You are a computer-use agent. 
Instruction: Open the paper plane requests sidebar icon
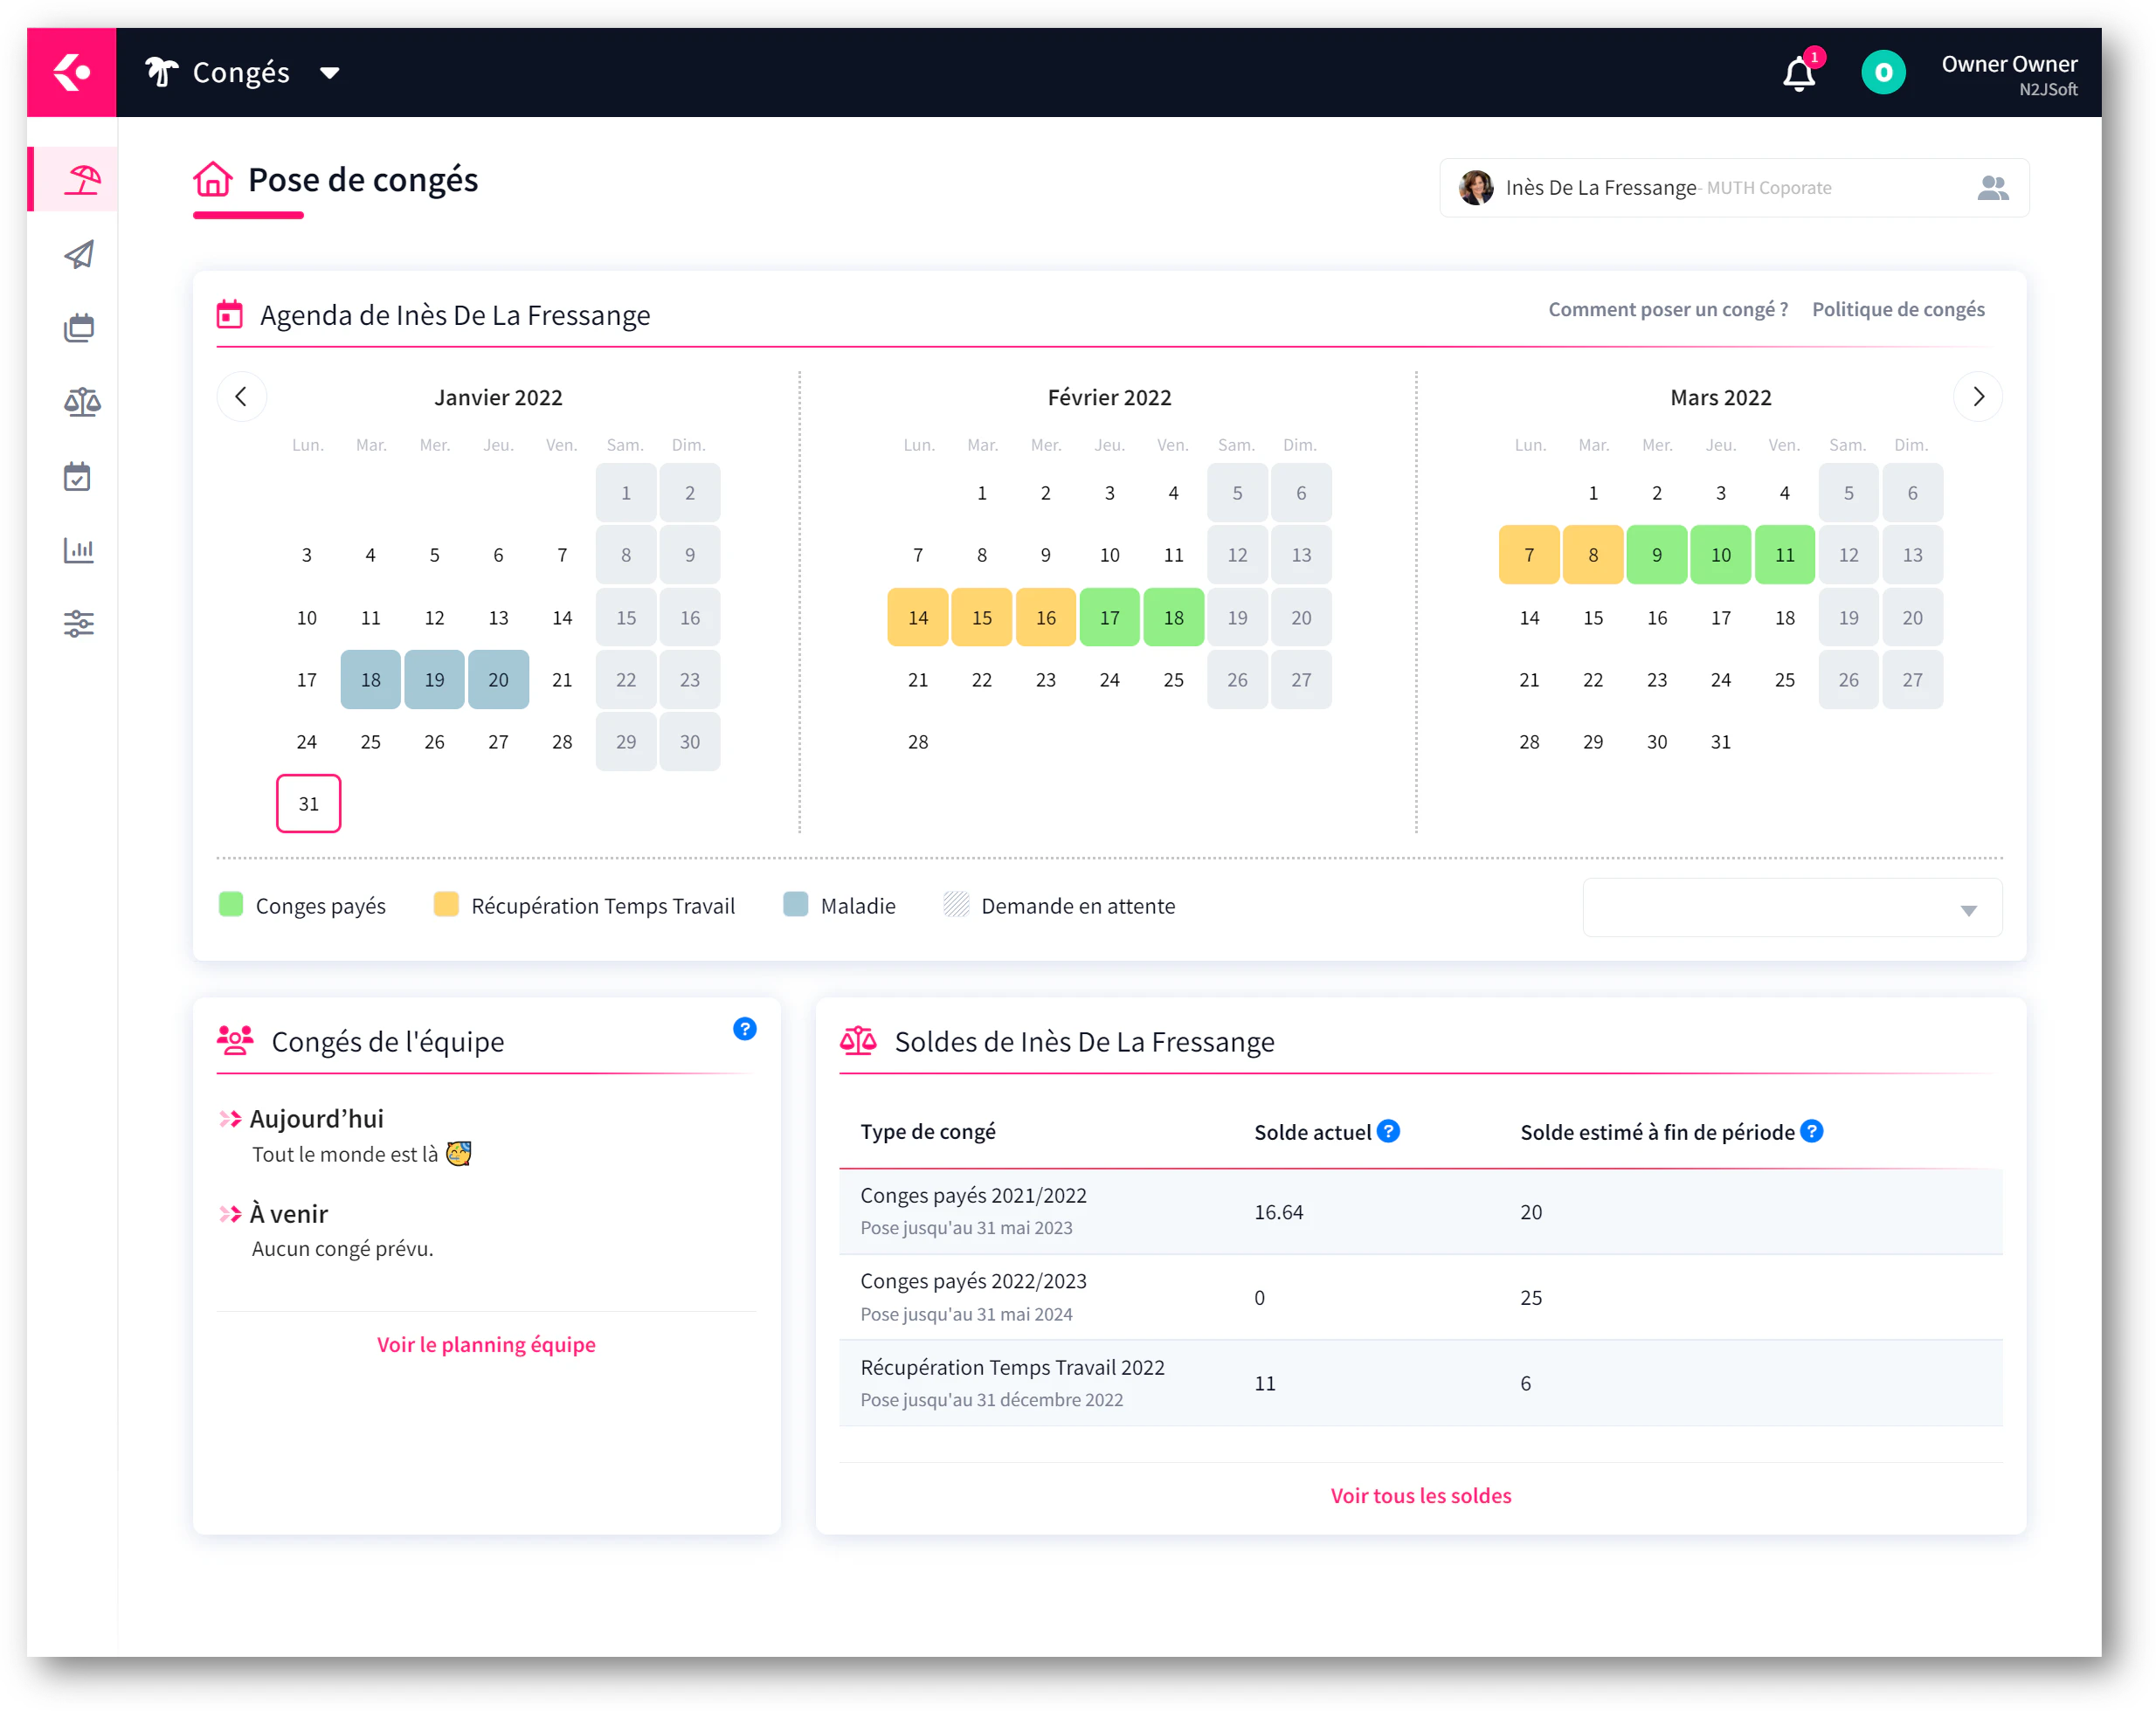click(82, 255)
